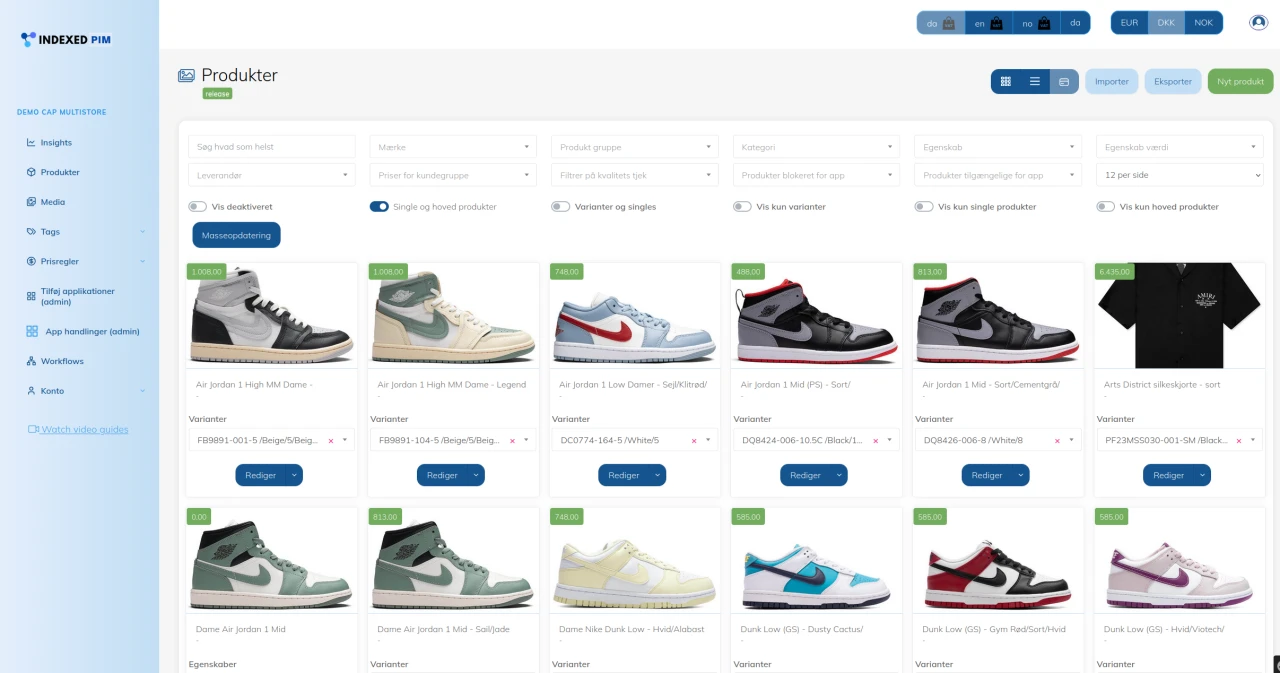Open the user profile avatar icon
1280x673 pixels.
click(1258, 23)
